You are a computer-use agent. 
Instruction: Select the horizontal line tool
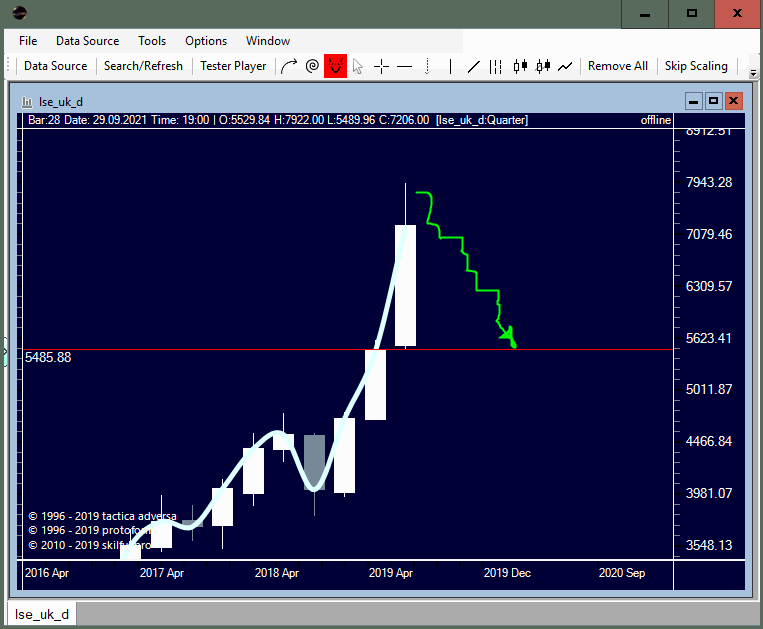[404, 66]
